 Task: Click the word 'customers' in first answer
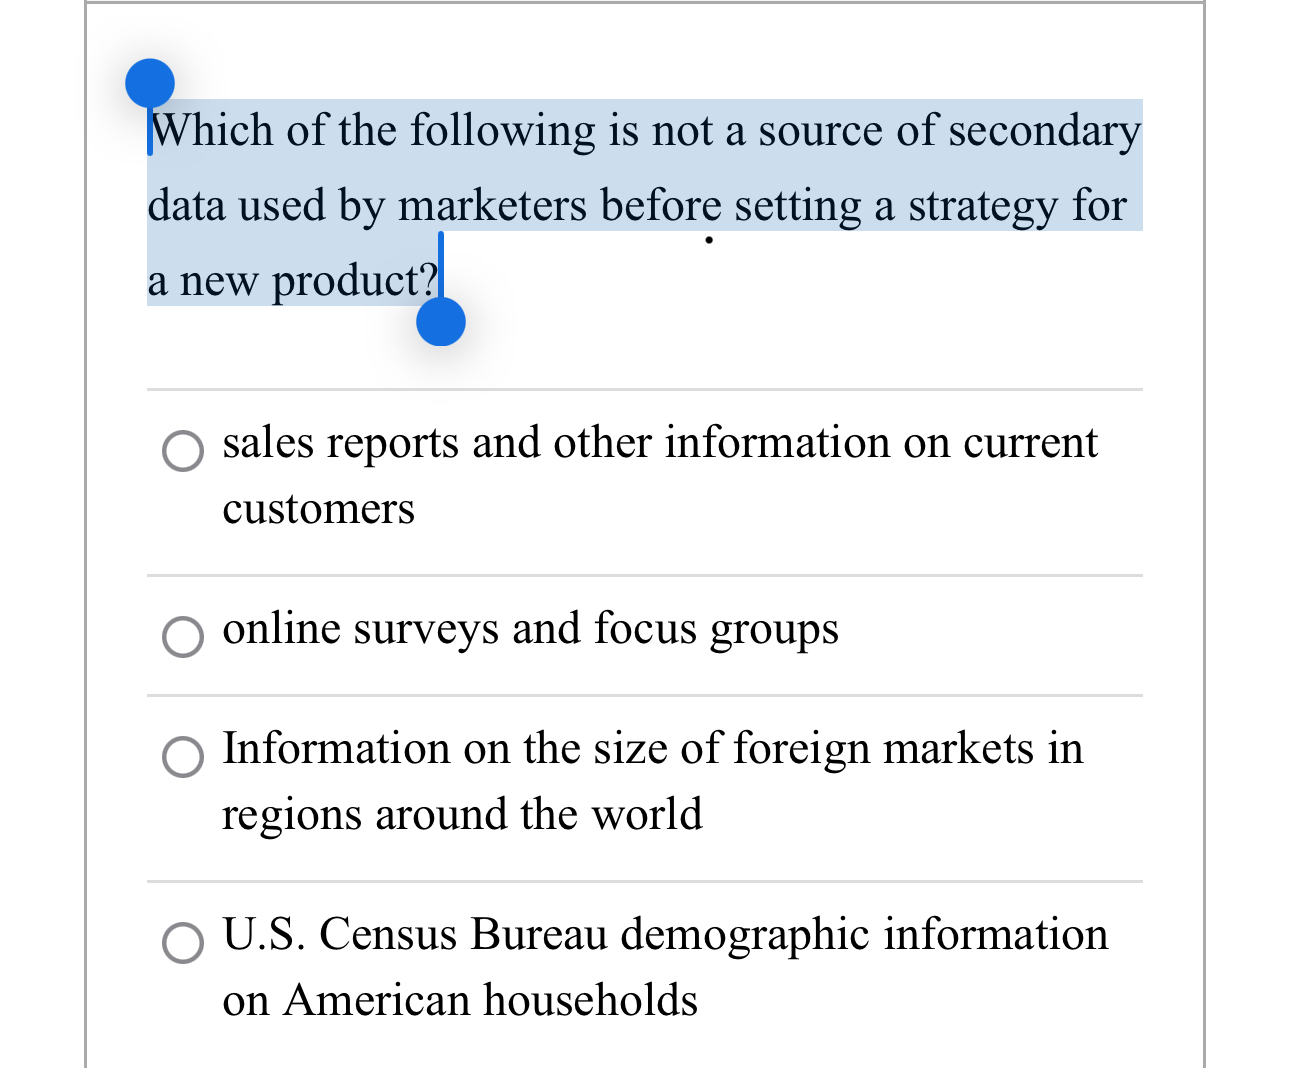coord(318,510)
